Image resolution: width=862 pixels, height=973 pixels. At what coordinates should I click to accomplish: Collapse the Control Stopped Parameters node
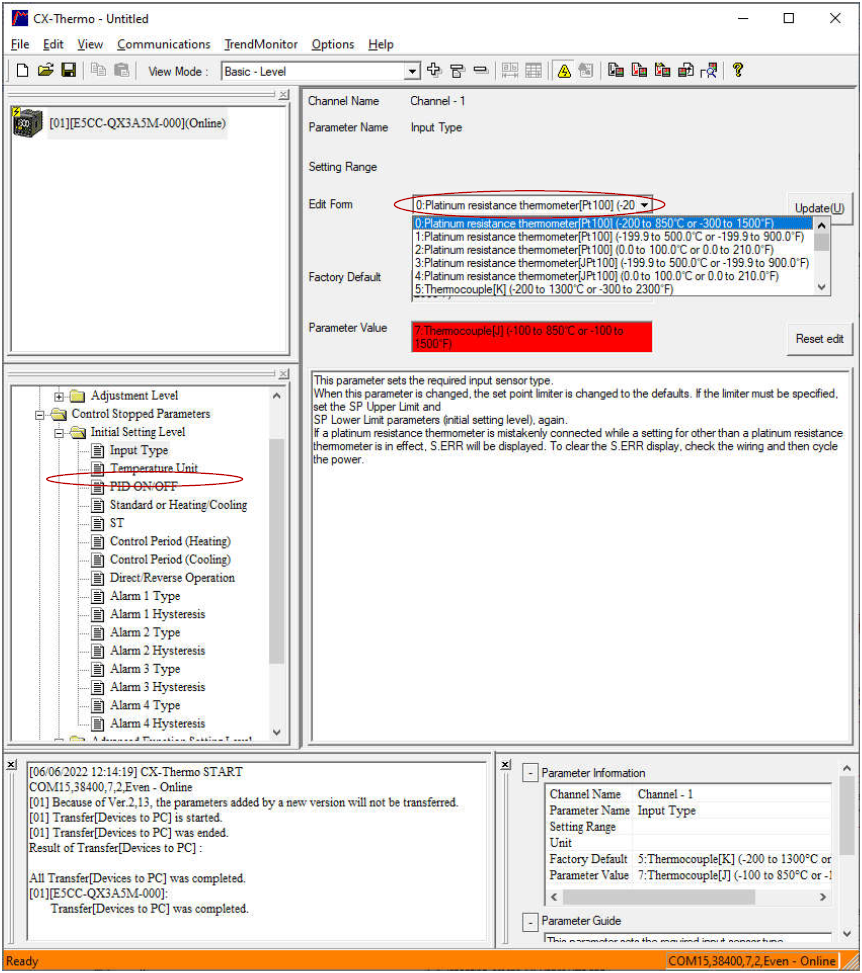[40, 415]
